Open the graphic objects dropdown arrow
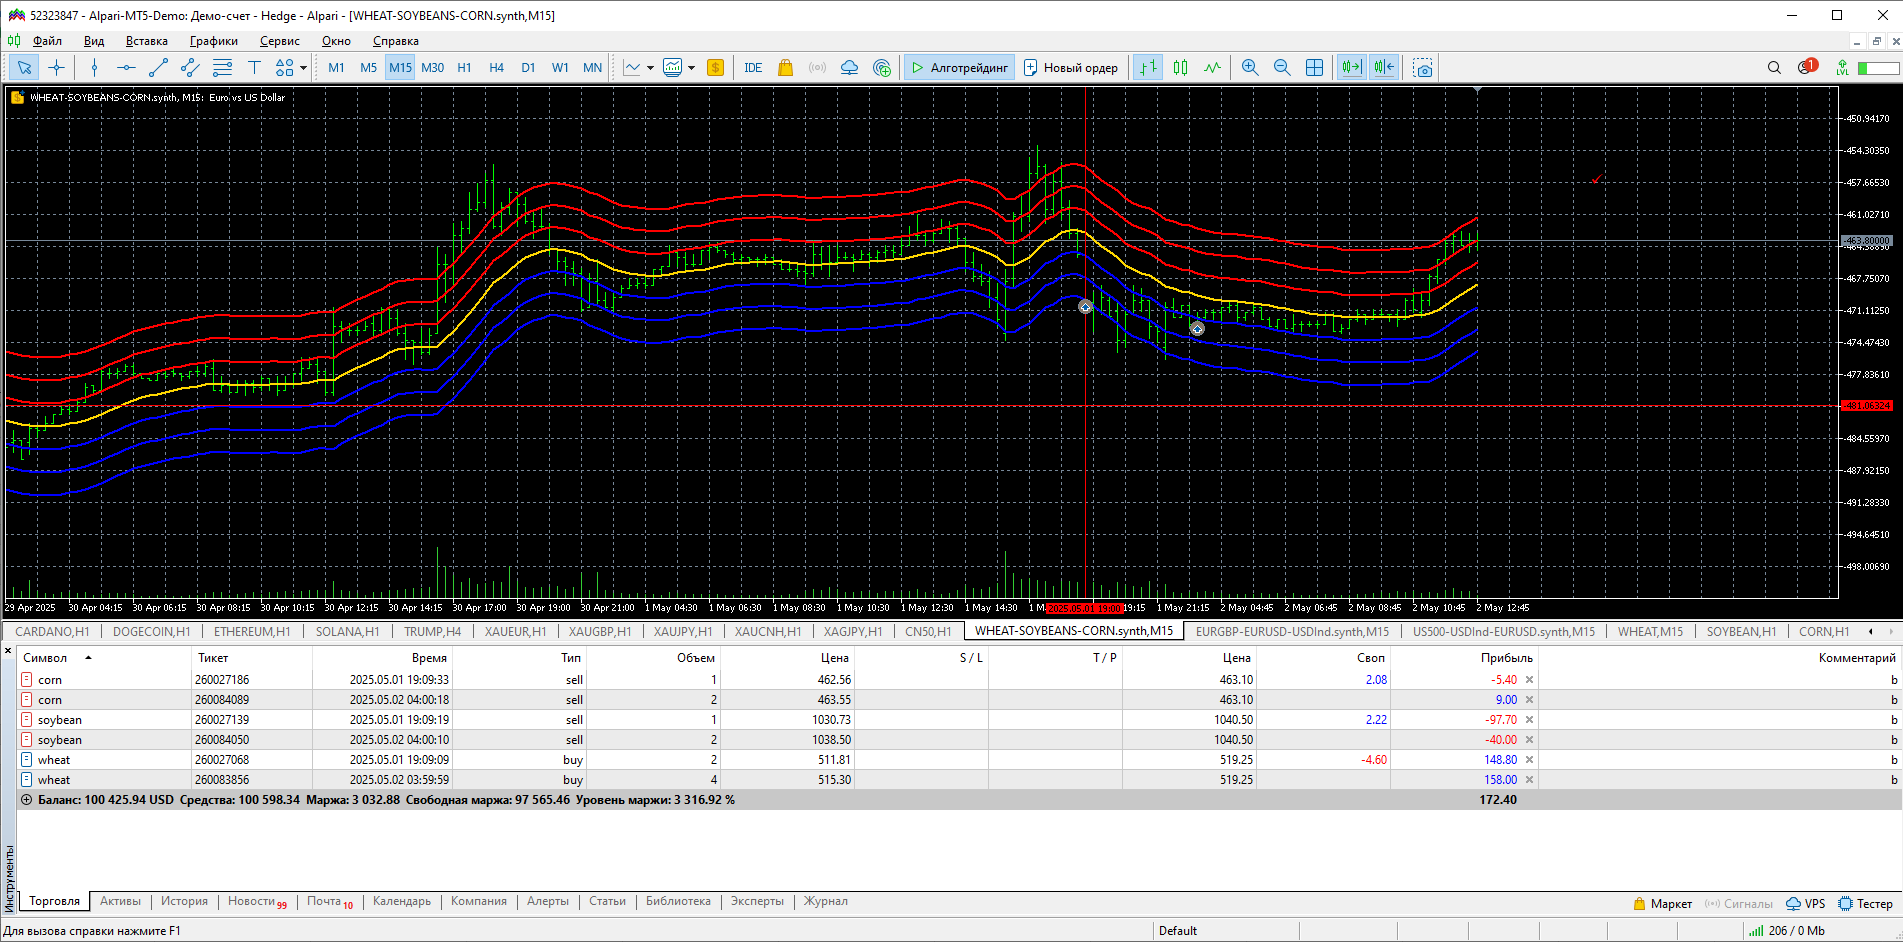This screenshot has width=1903, height=942. tap(303, 68)
